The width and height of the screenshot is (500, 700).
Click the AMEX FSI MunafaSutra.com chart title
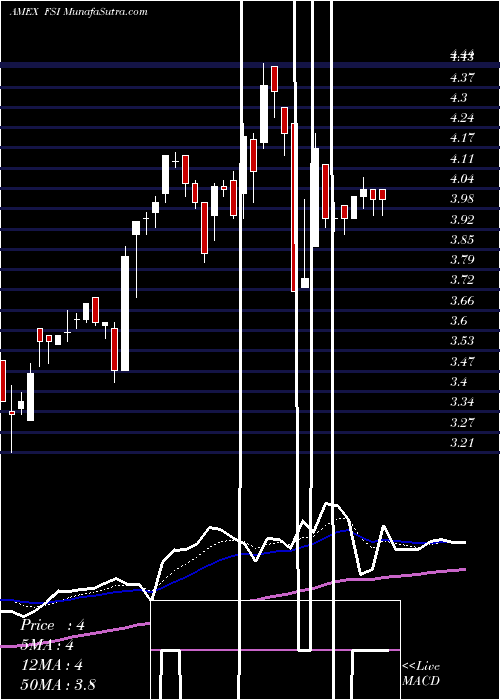(79, 12)
